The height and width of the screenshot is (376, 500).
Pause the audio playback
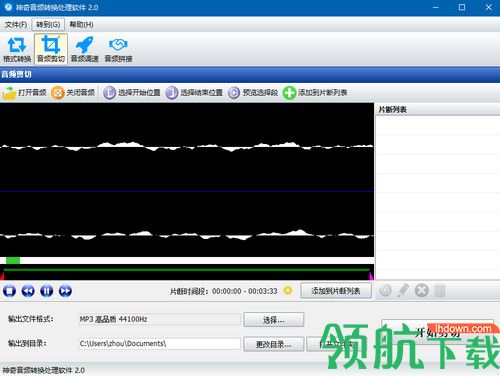[x=46, y=291]
